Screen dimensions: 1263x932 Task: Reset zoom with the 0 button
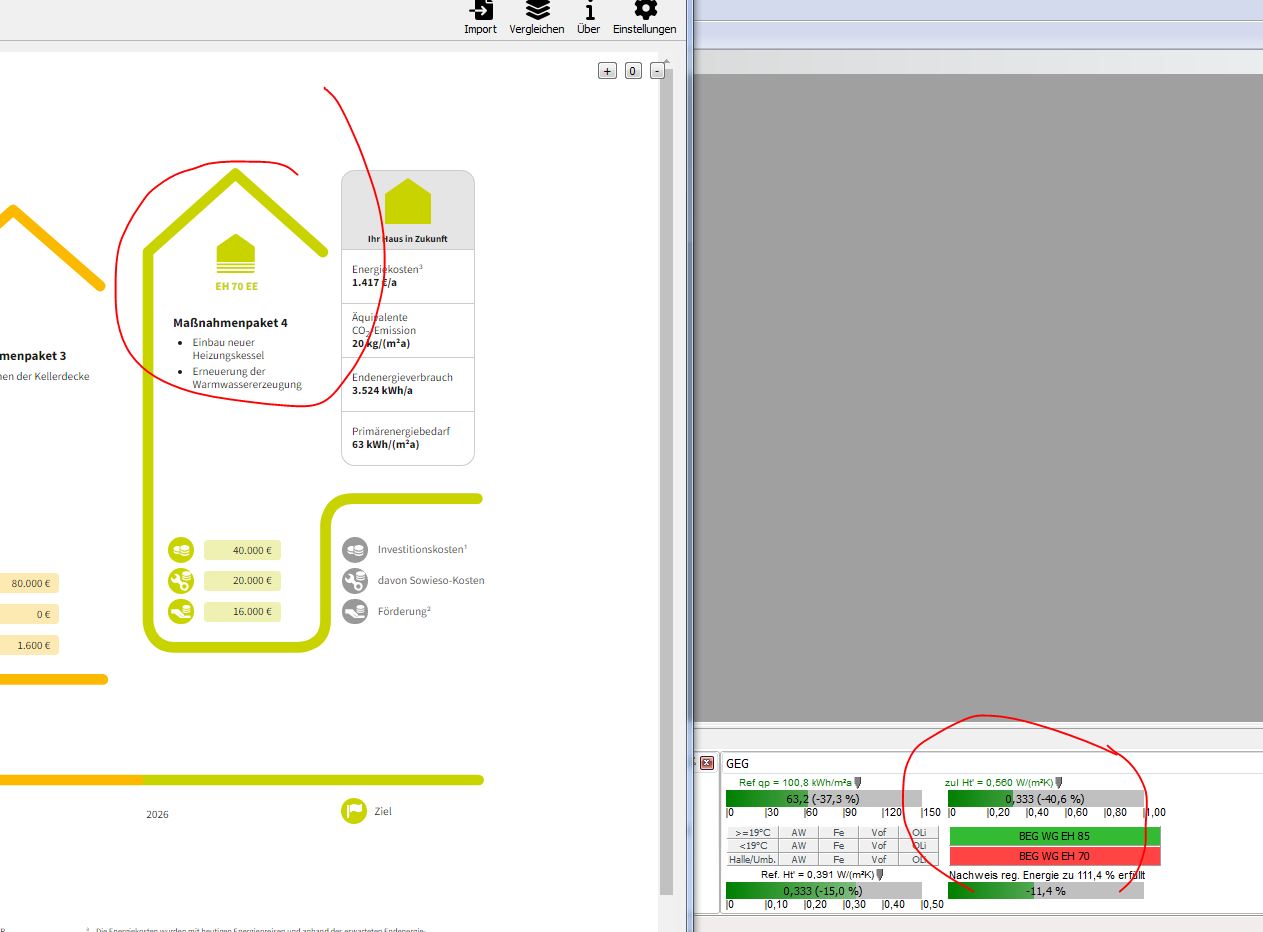click(633, 70)
